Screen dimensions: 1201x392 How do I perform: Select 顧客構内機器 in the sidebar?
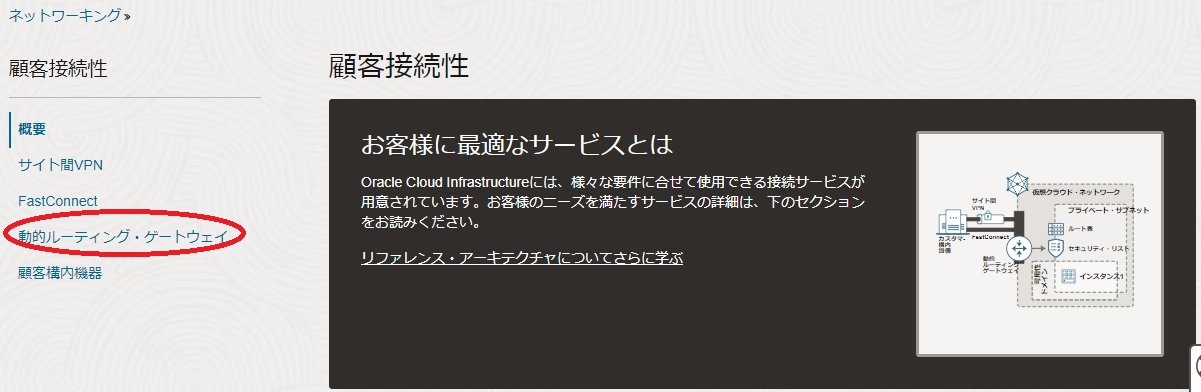pyautogui.click(x=60, y=272)
